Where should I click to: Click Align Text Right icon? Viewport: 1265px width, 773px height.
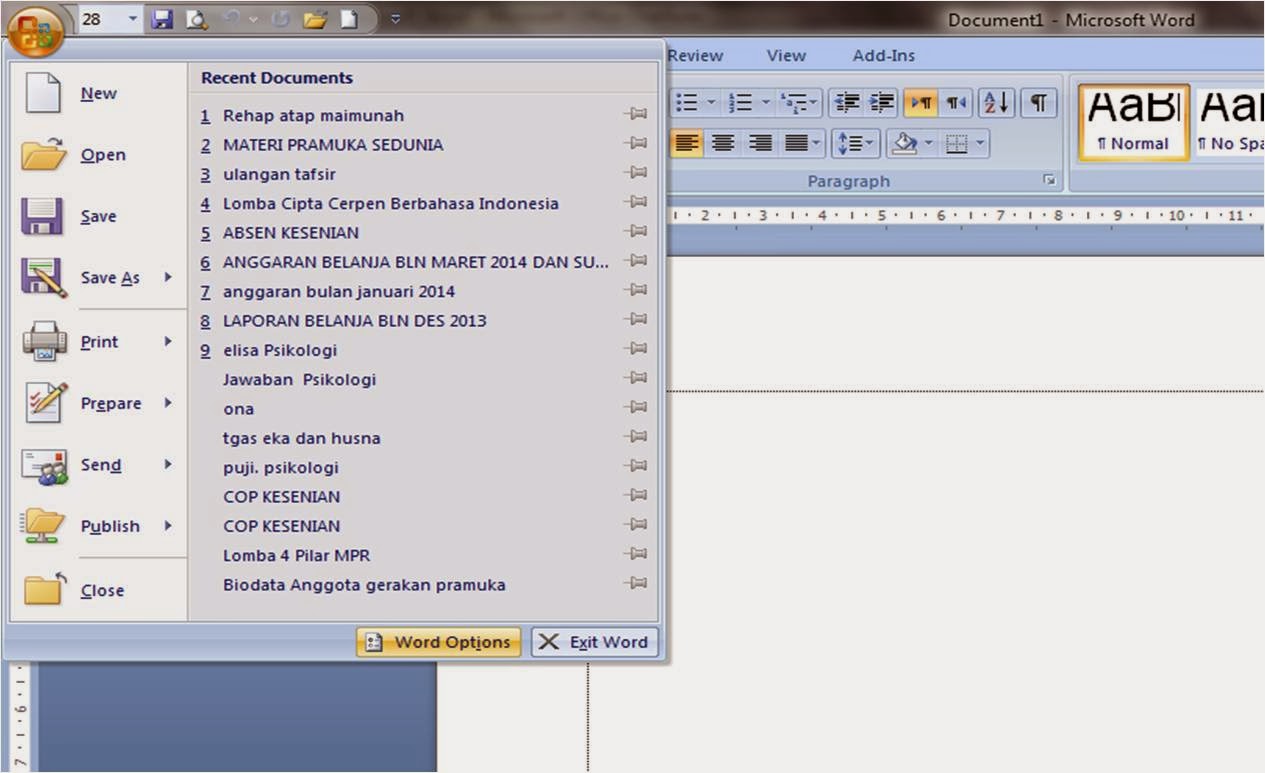(760, 144)
